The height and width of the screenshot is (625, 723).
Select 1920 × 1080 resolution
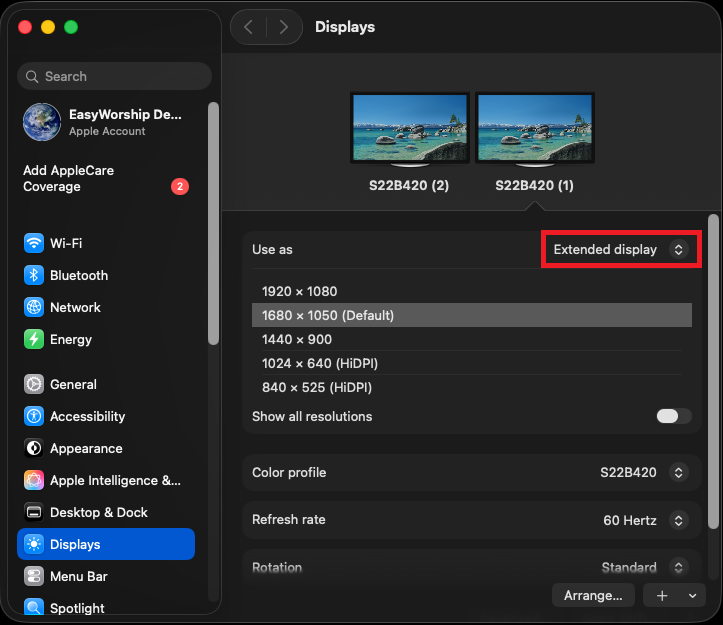(x=472, y=292)
